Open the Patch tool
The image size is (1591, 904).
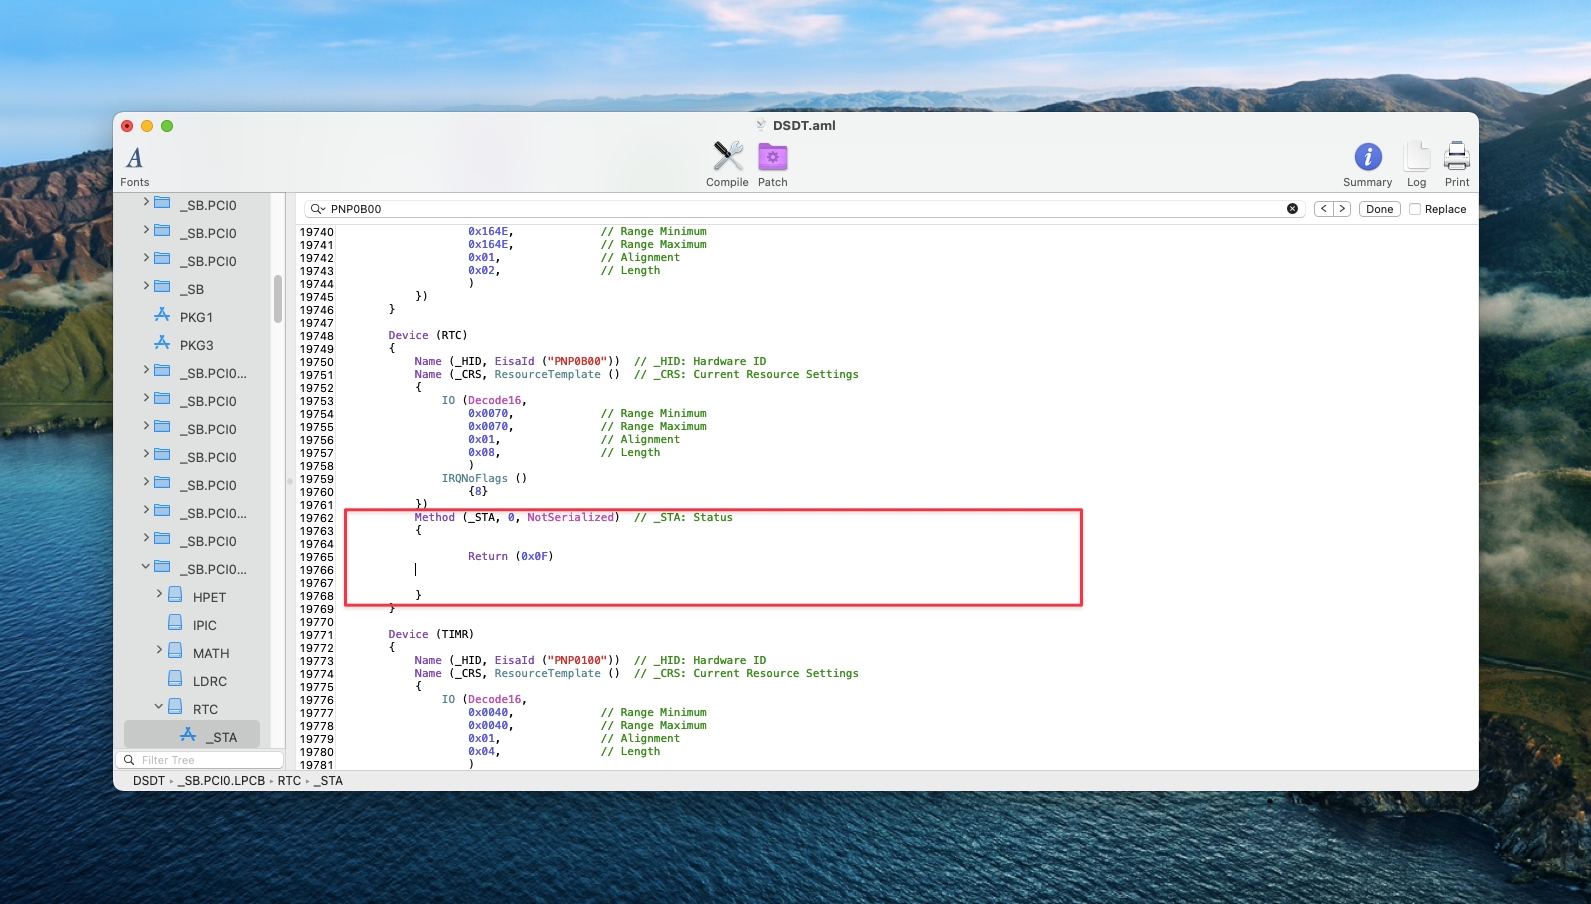772,157
